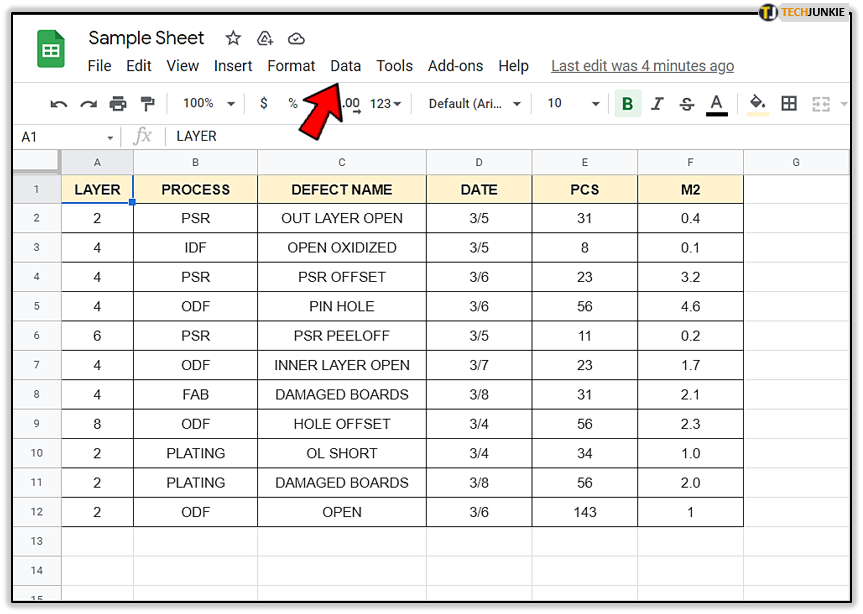Open the Format menu

tap(291, 66)
